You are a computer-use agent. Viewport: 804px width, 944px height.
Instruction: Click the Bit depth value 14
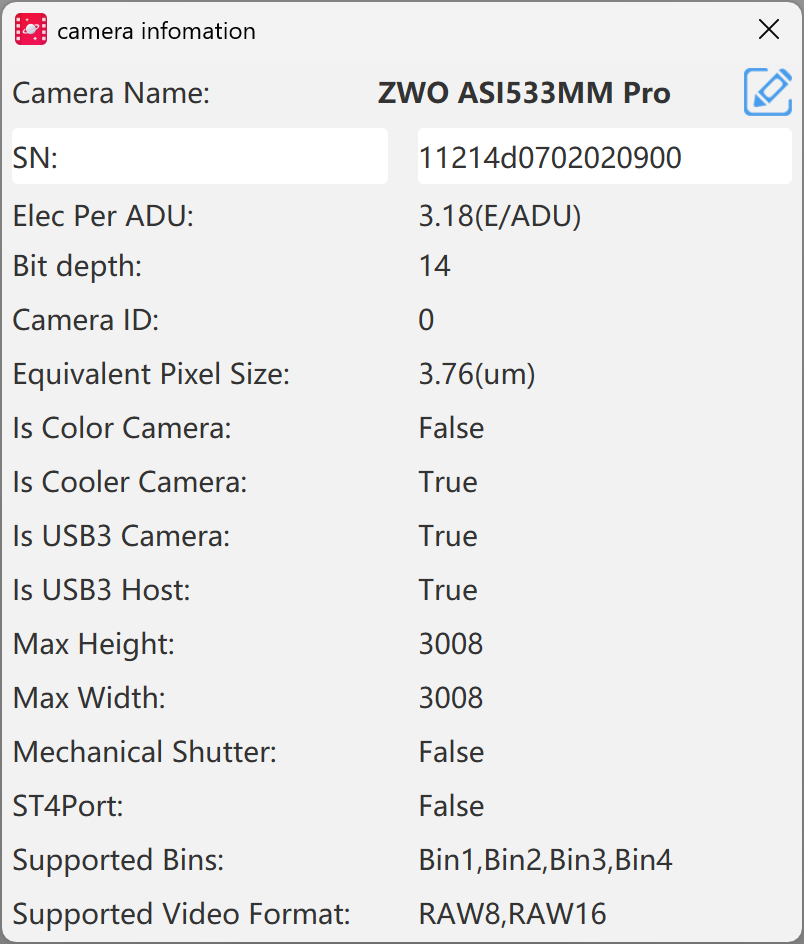tap(435, 266)
